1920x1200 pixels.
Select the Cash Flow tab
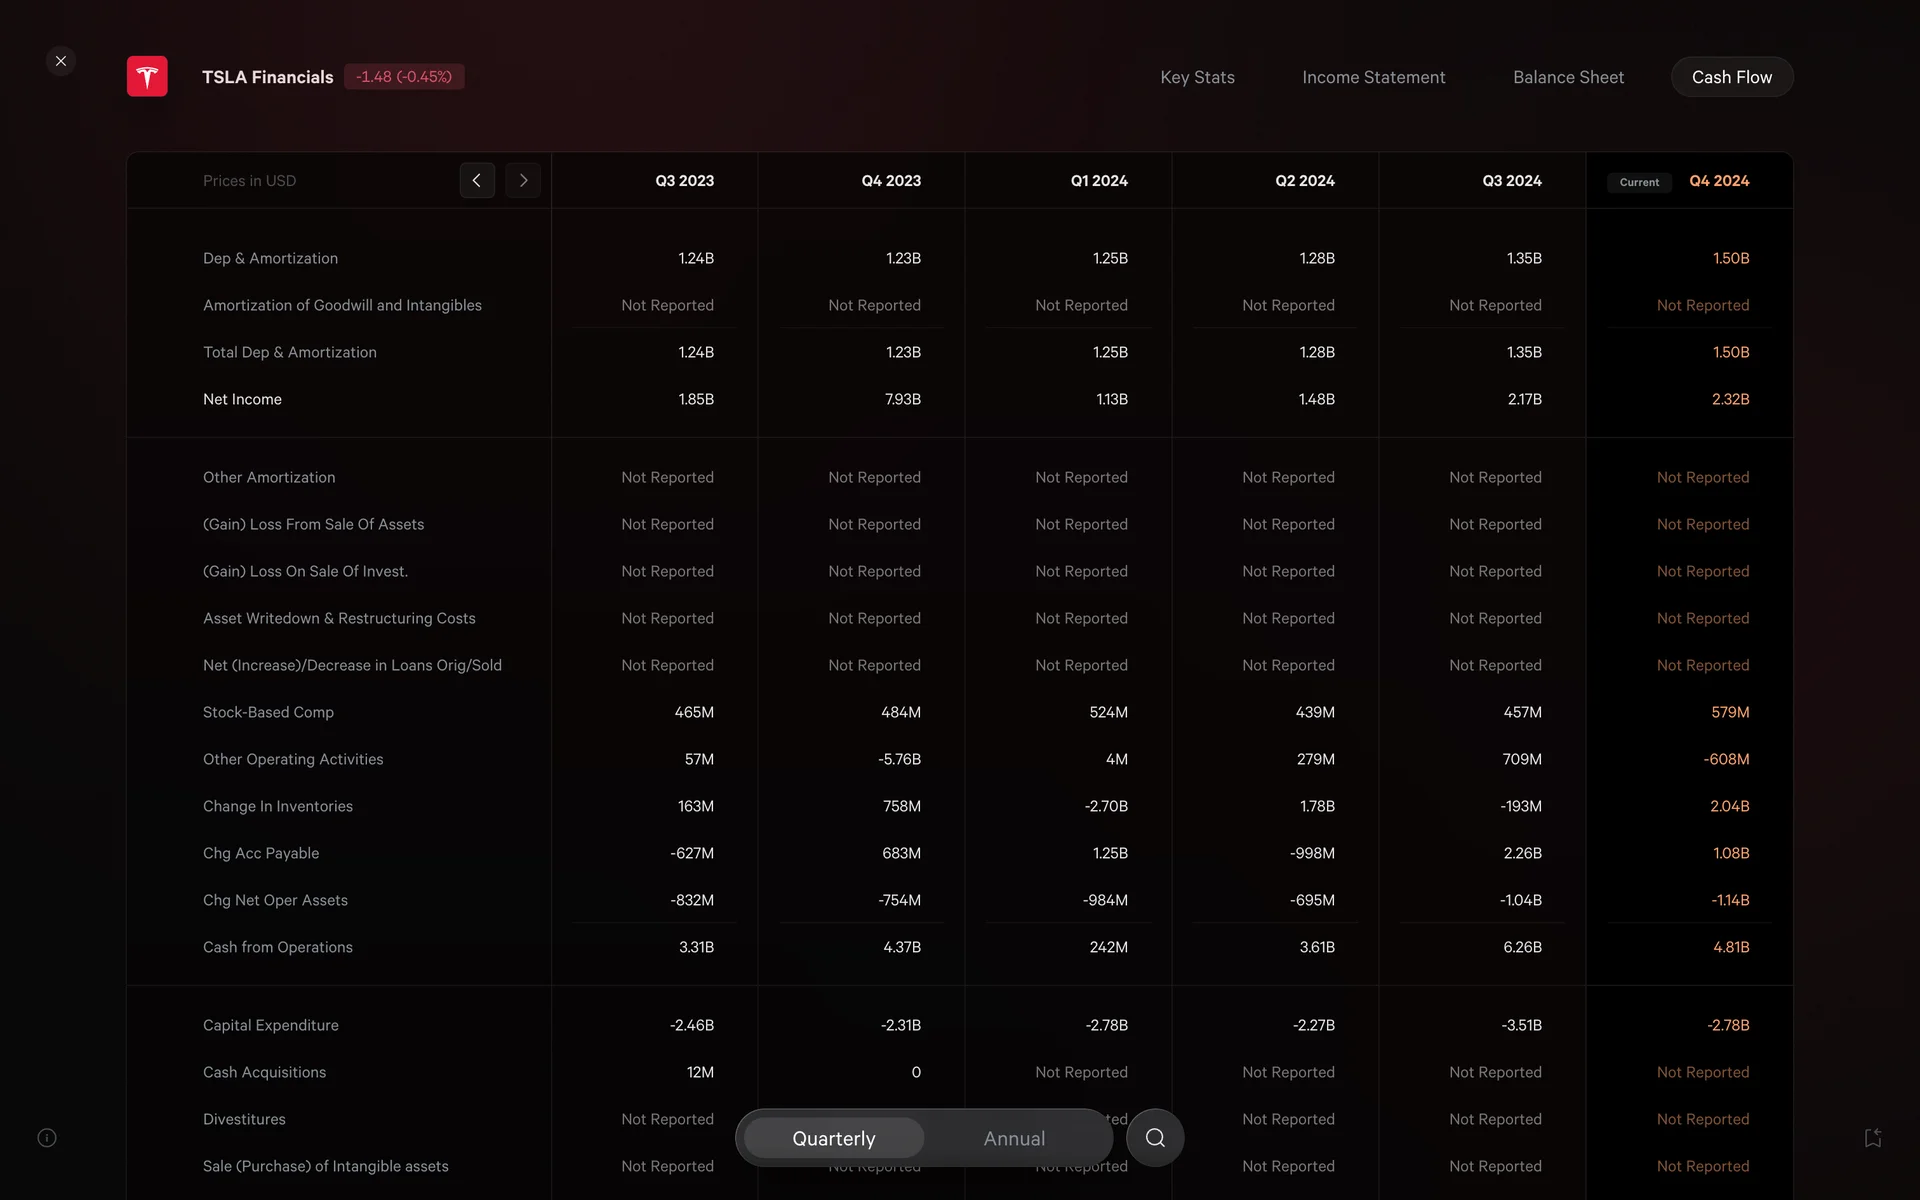coord(1731,77)
